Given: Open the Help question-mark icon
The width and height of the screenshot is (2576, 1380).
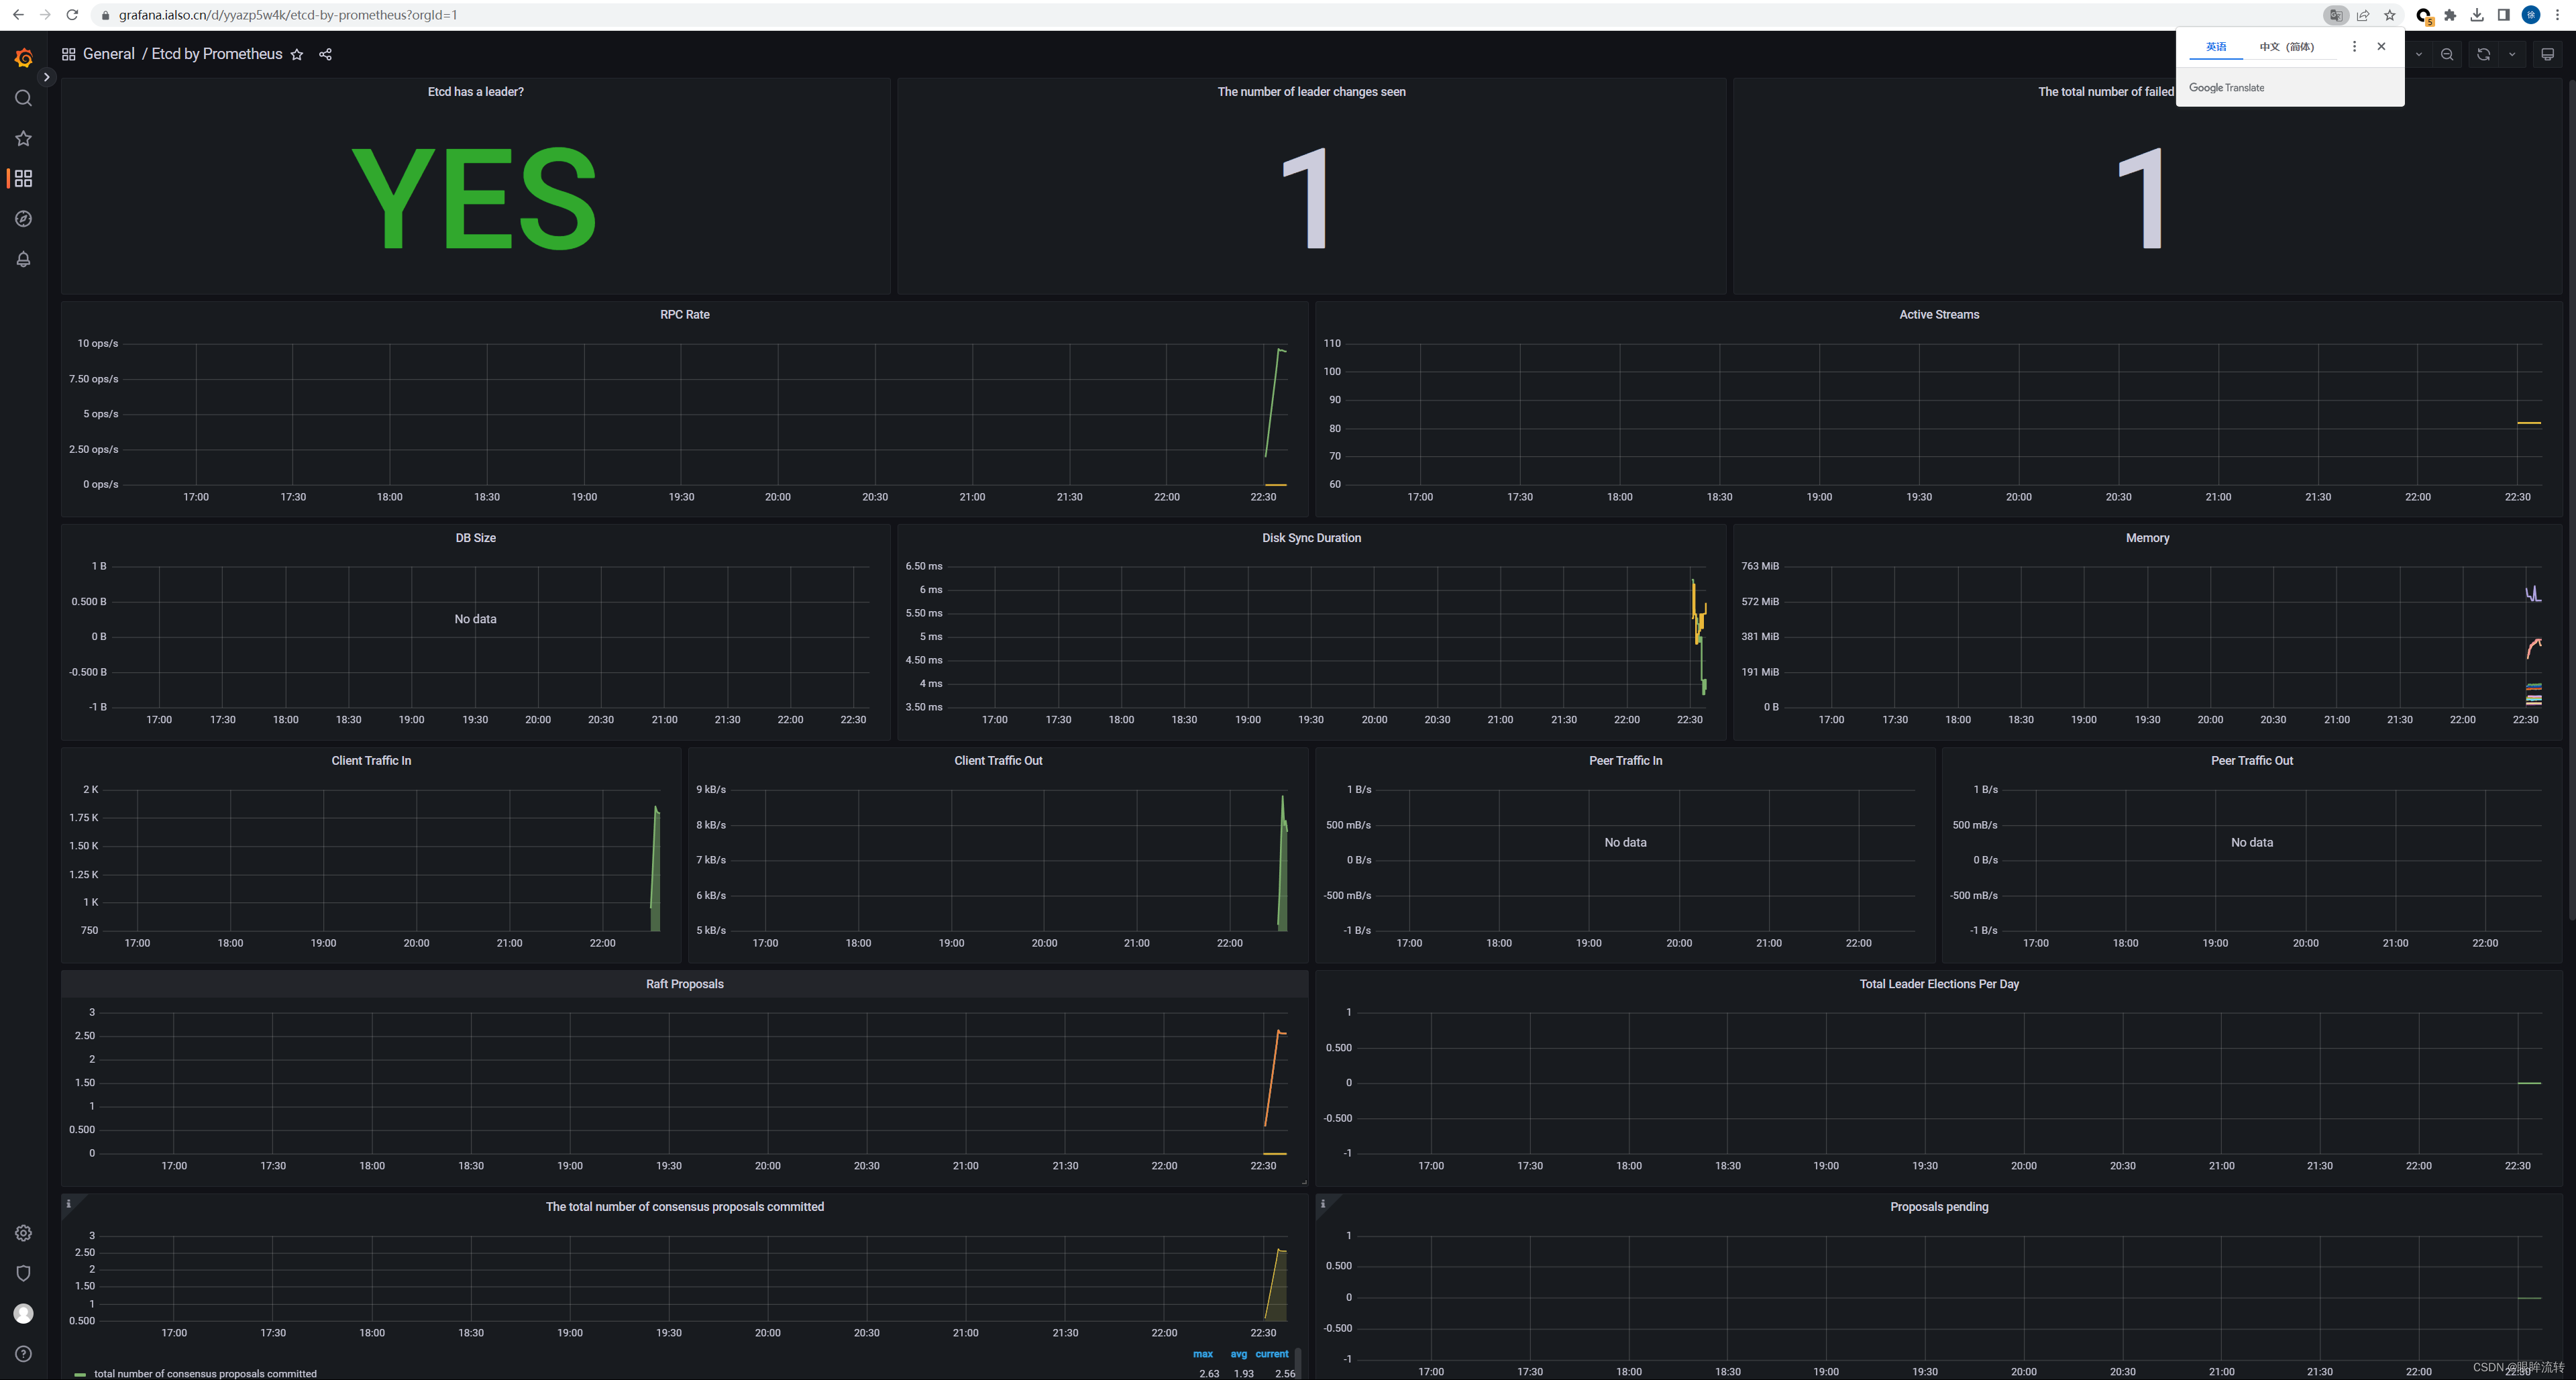Looking at the screenshot, I should (24, 1354).
